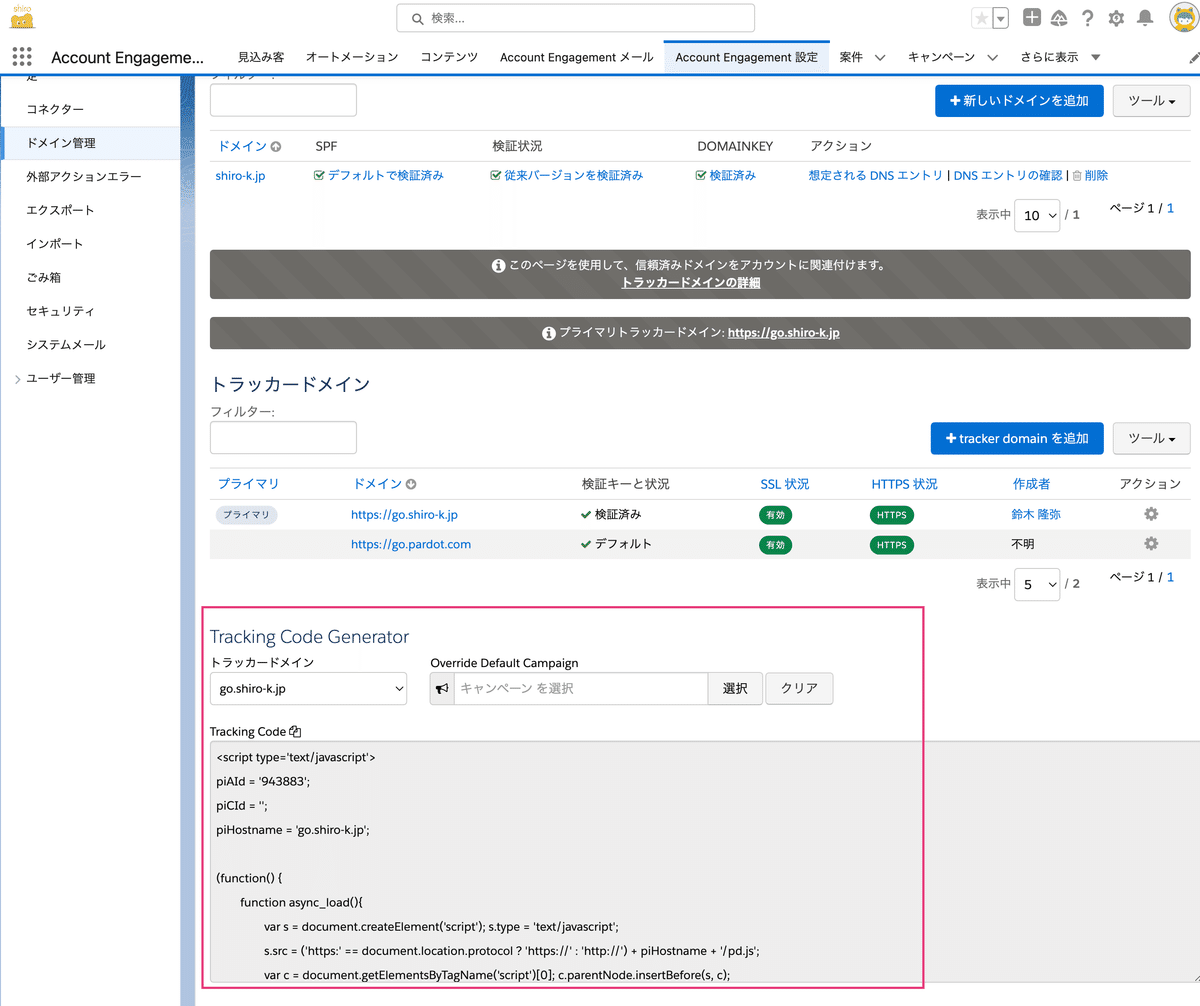Expand the キャンペーン tab chevron
The height and width of the screenshot is (1006, 1200).
(x=992, y=58)
